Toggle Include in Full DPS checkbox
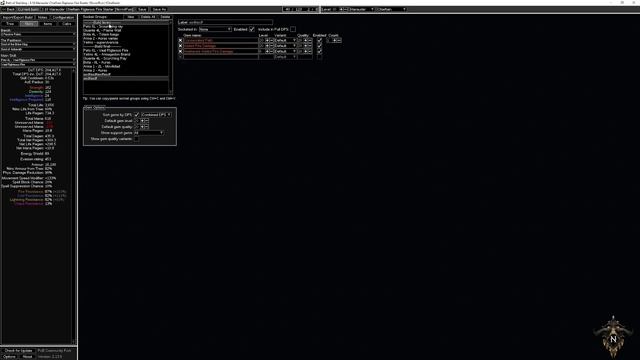 point(293,29)
